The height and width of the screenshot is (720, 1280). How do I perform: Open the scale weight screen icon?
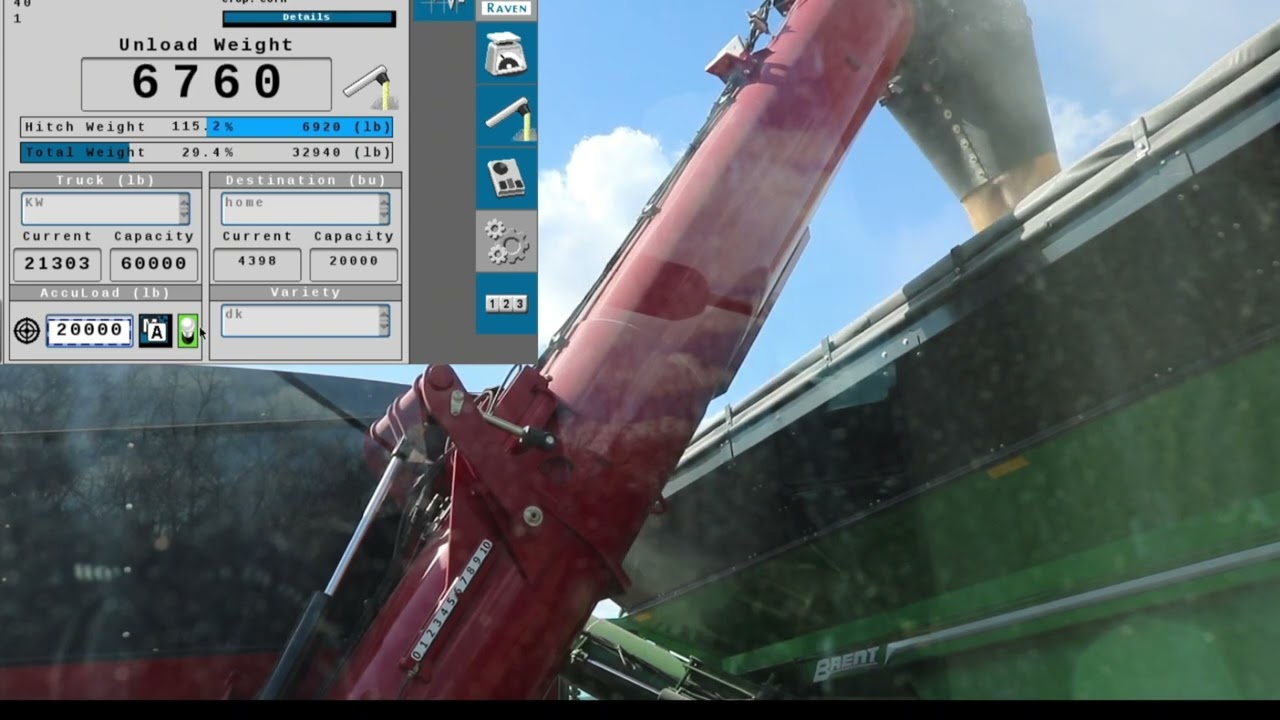[x=506, y=53]
